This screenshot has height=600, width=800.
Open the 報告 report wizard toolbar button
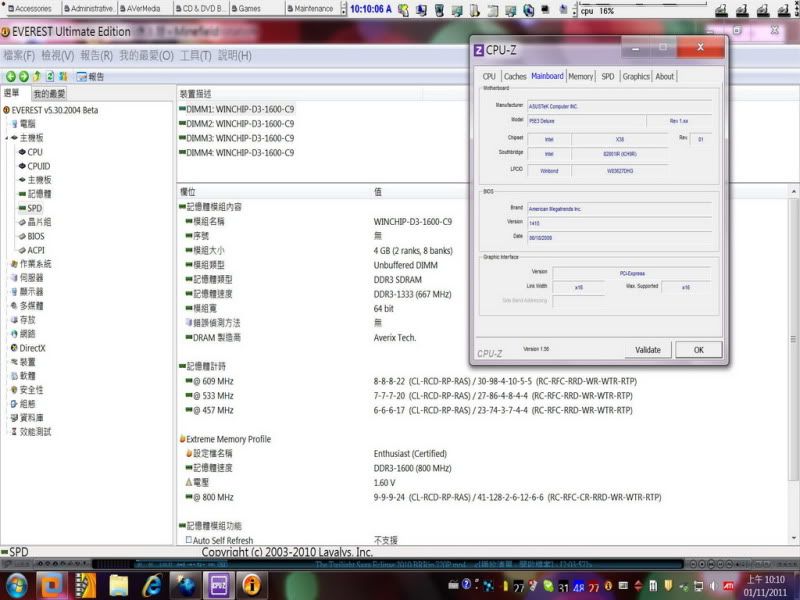point(90,77)
